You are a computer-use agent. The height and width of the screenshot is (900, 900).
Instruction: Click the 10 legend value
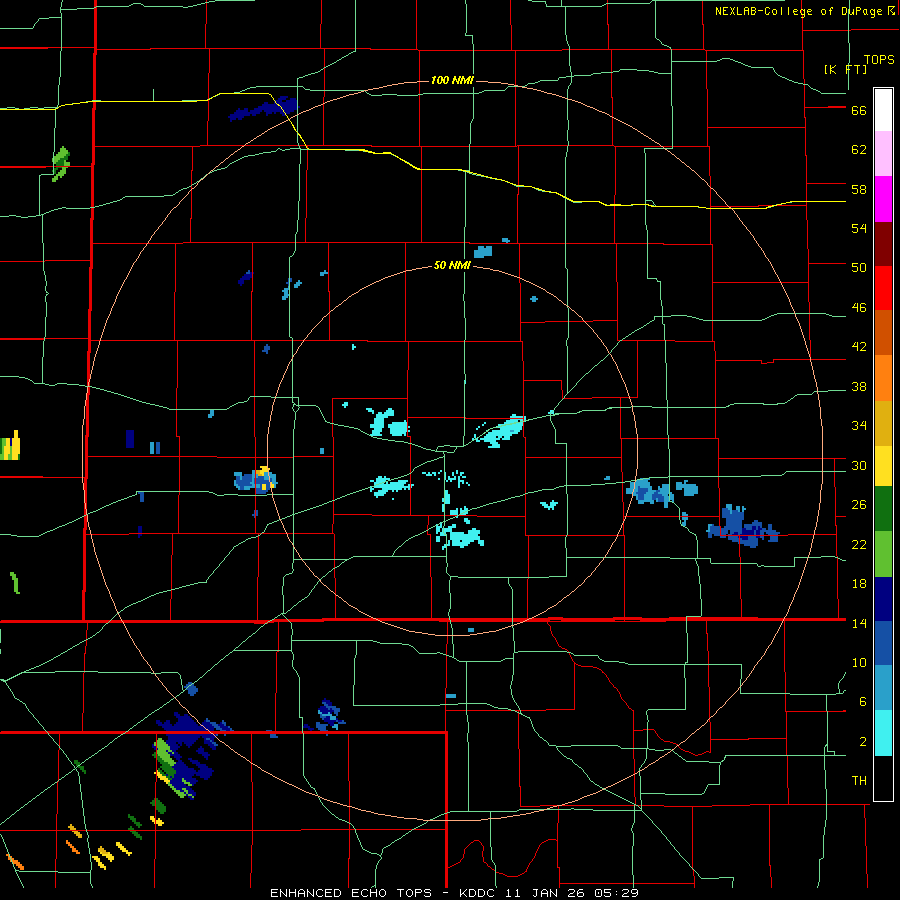coord(859,663)
